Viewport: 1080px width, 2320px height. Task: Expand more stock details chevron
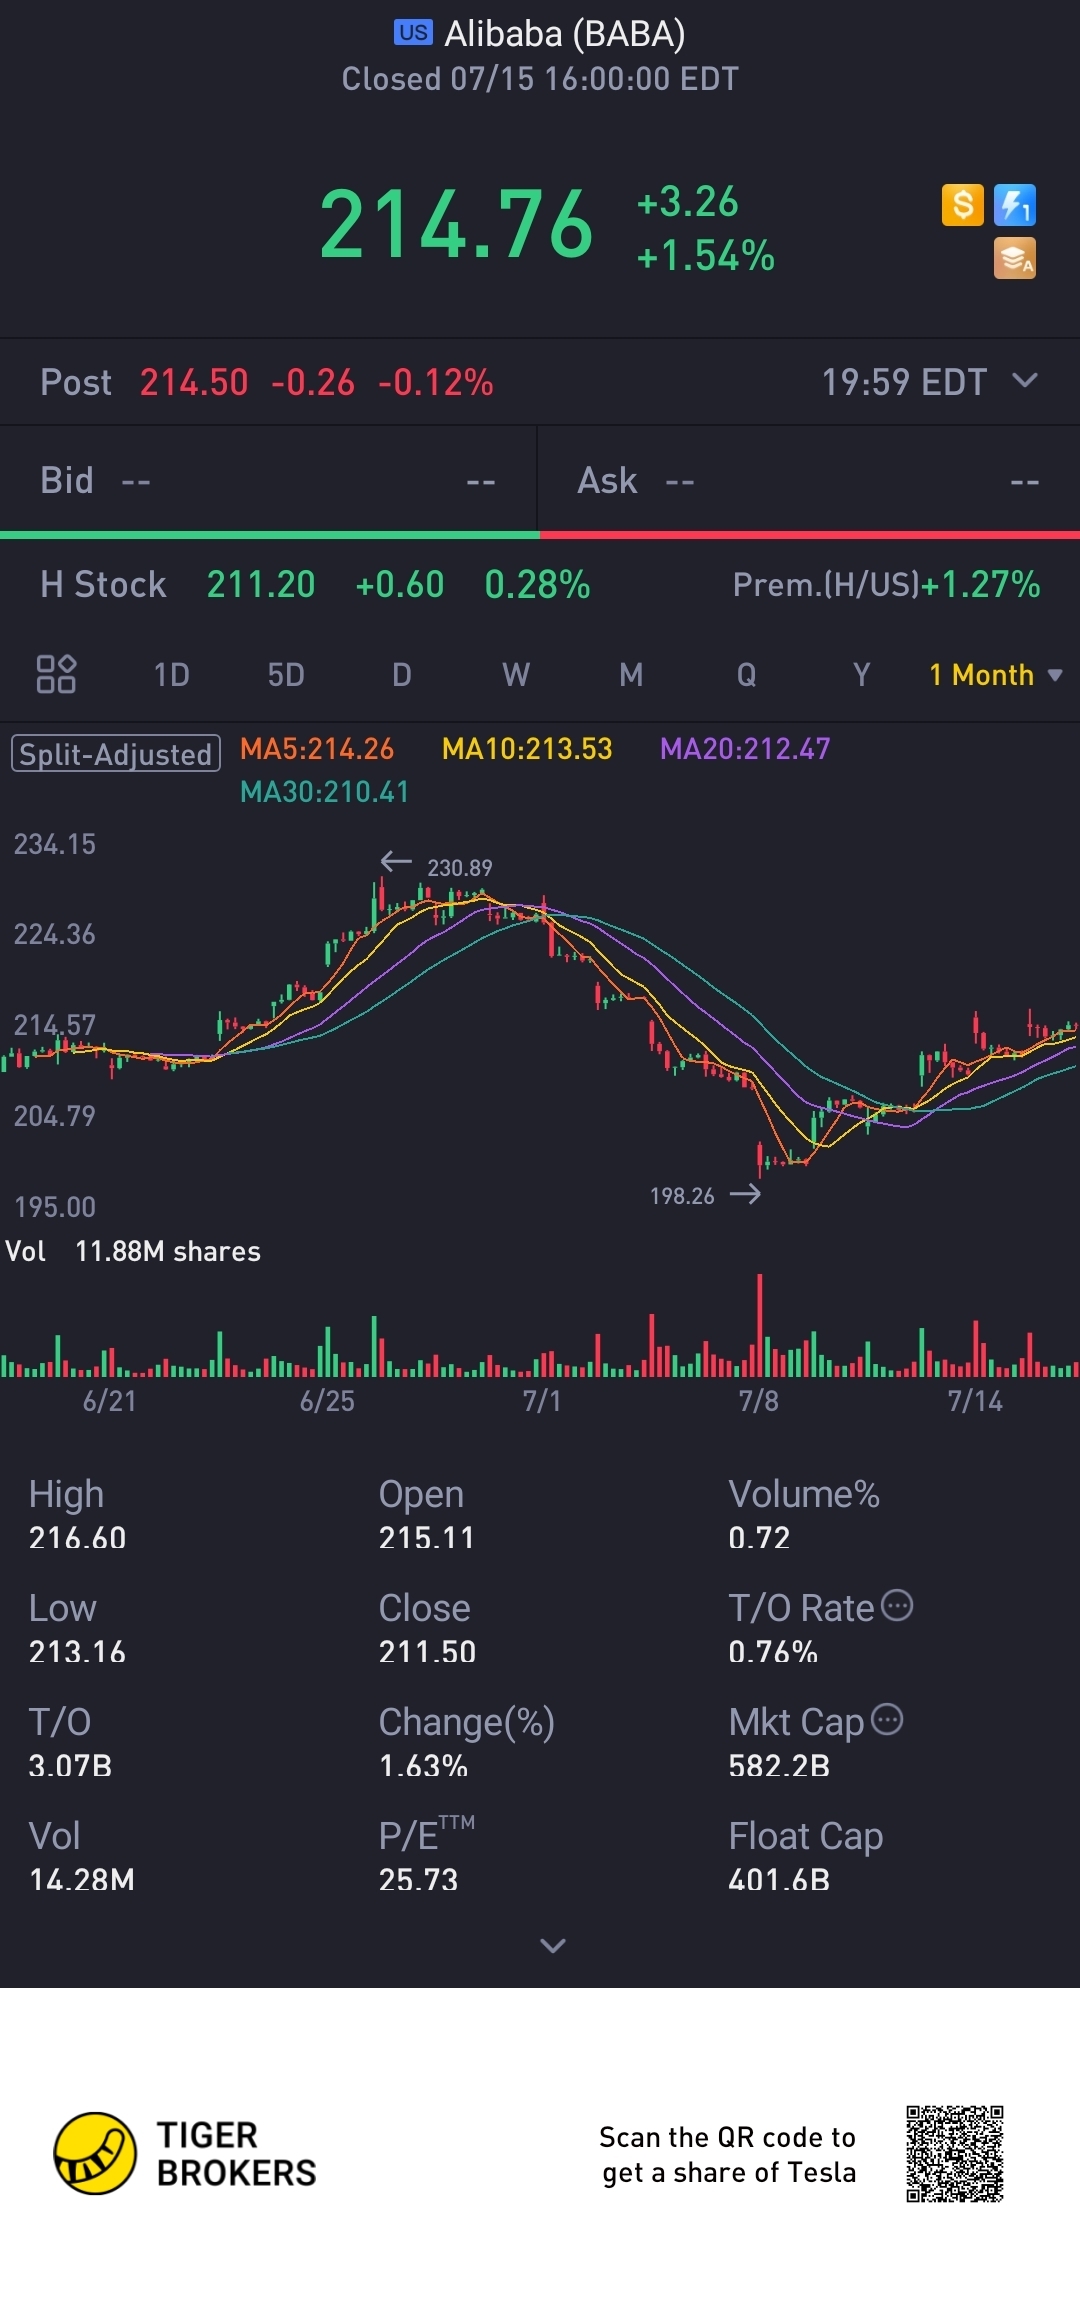(553, 1945)
